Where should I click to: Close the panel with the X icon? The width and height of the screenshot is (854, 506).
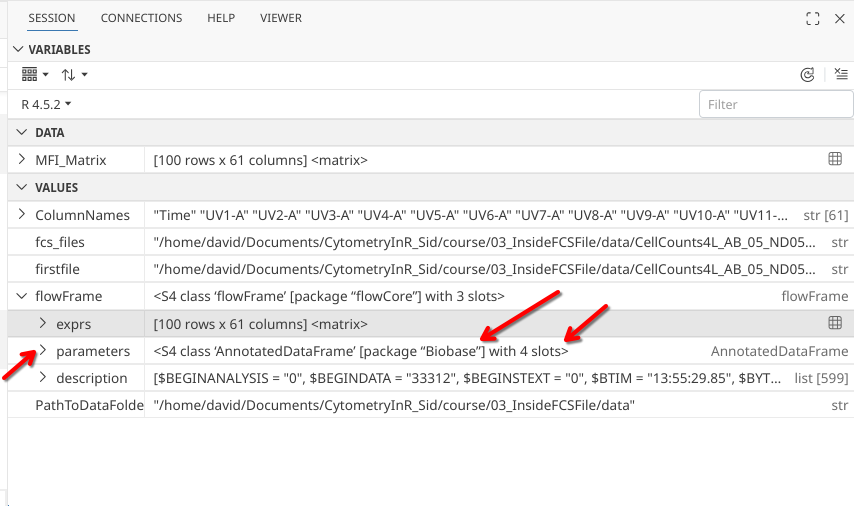point(840,19)
